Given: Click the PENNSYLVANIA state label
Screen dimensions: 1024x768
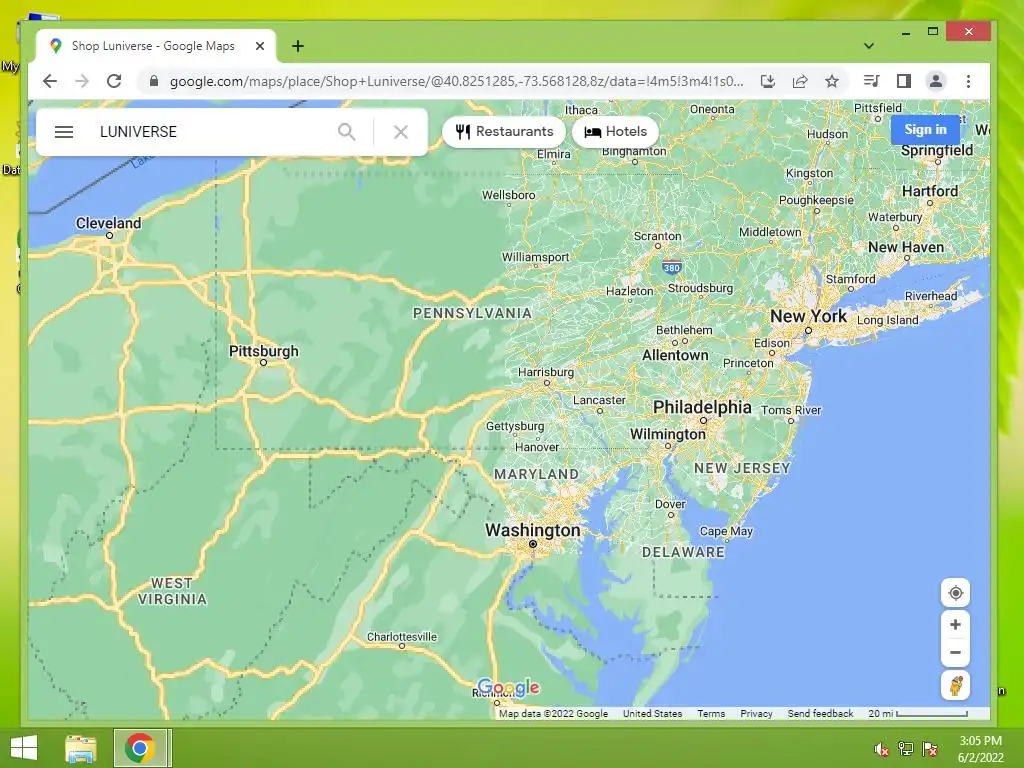Looking at the screenshot, I should 472,313.
